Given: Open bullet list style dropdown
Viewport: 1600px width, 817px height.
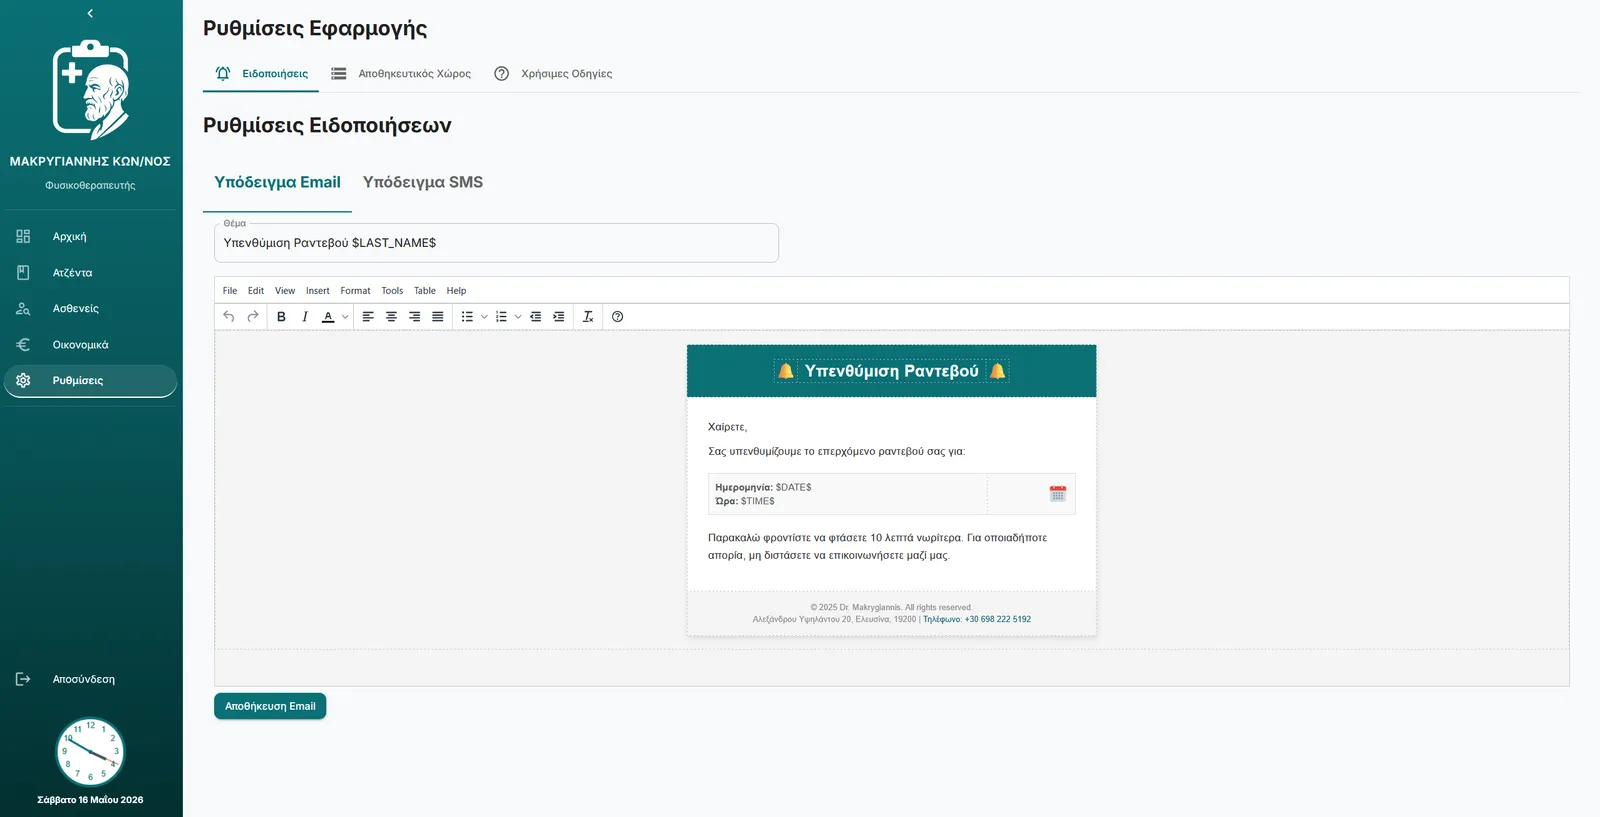Looking at the screenshot, I should pos(484,317).
